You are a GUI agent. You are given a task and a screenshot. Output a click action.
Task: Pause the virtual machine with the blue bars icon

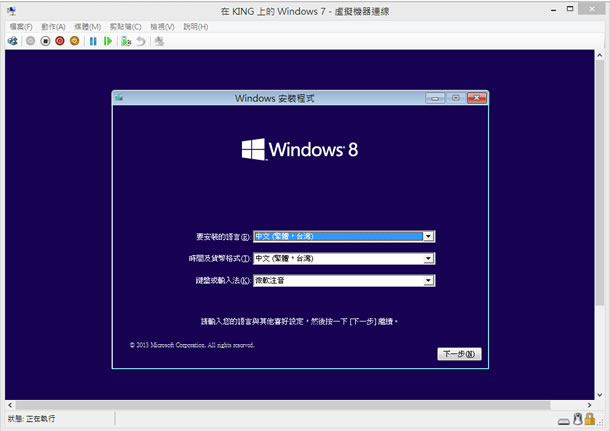(93, 41)
